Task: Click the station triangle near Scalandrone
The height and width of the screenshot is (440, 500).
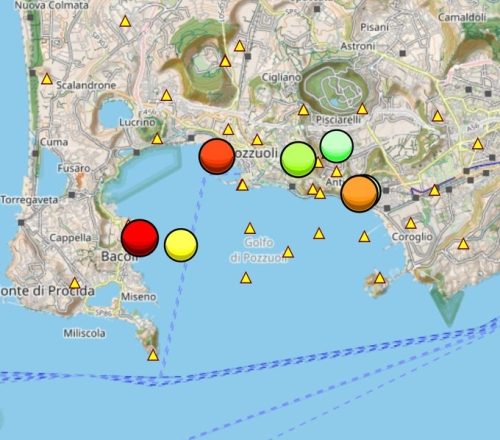Action: 47,79
